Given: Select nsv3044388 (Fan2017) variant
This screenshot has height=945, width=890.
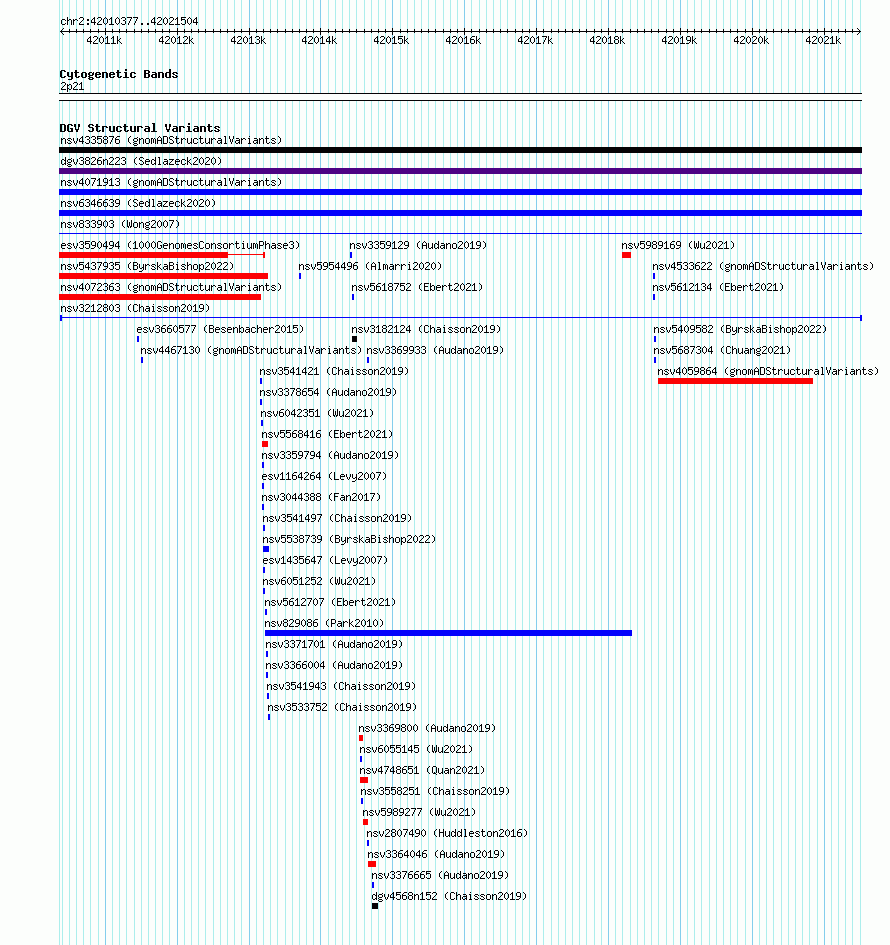Looking at the screenshot, I should 321,497.
